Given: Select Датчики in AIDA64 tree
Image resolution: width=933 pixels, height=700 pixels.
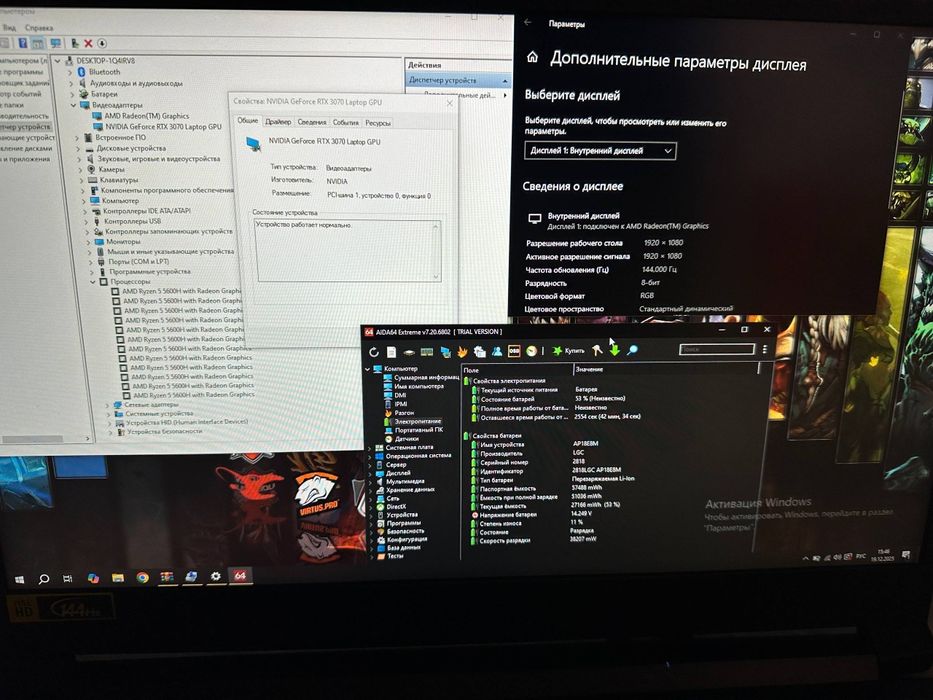Looking at the screenshot, I should (407, 439).
